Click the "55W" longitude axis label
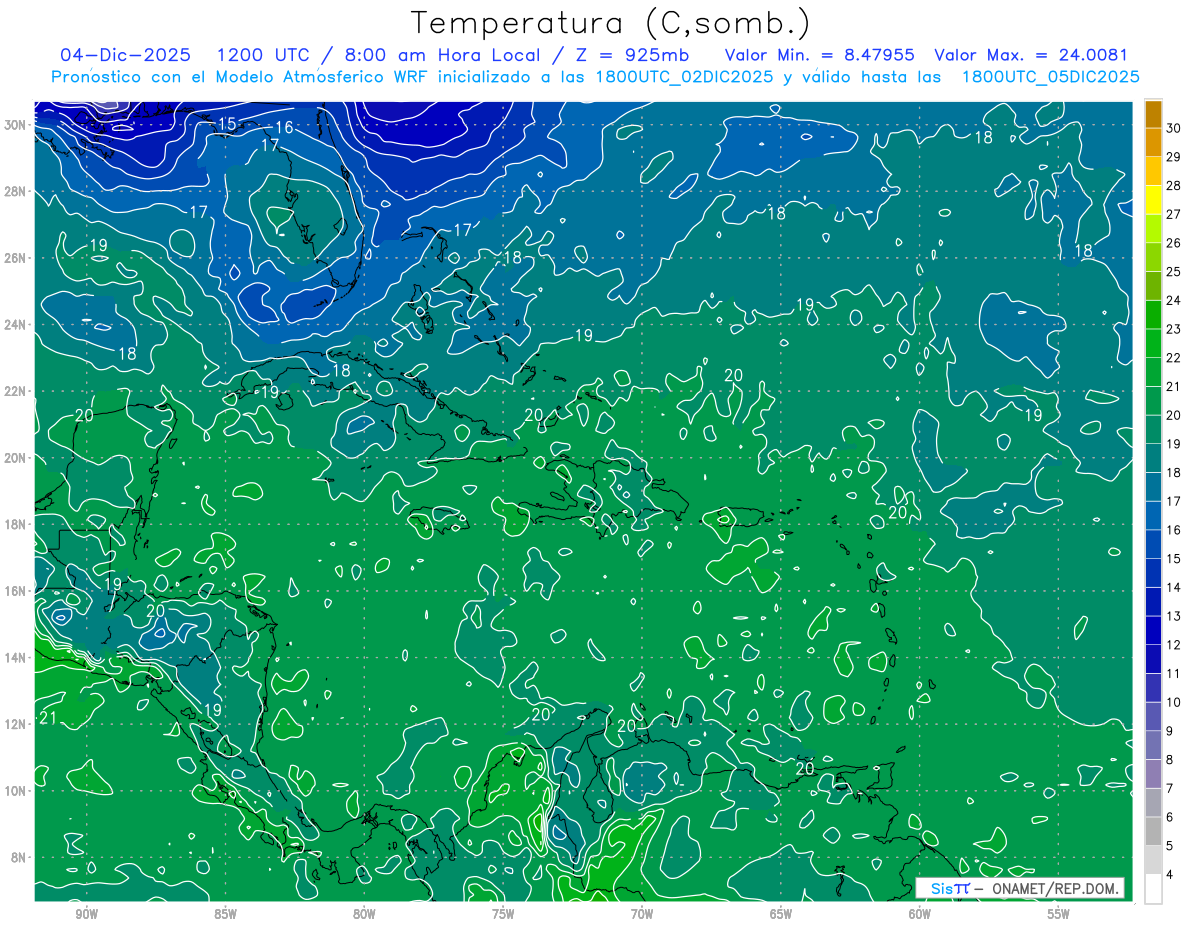Viewport: 1200px width, 927px height. [1059, 914]
